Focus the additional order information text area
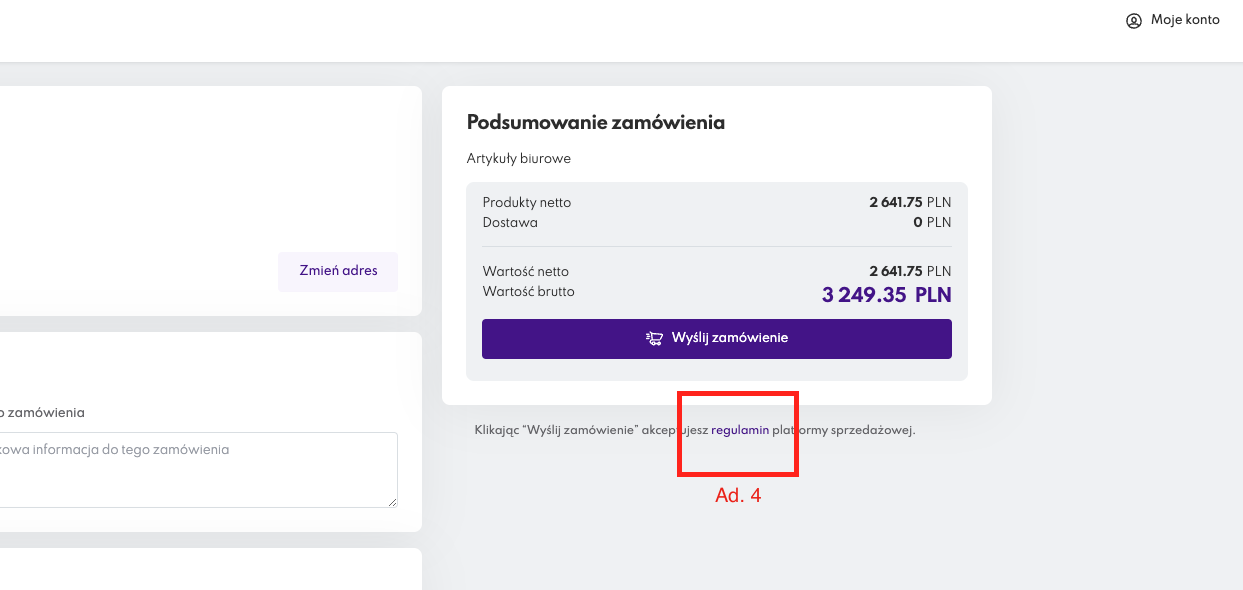Image resolution: width=1243 pixels, height=590 pixels. tap(200, 470)
